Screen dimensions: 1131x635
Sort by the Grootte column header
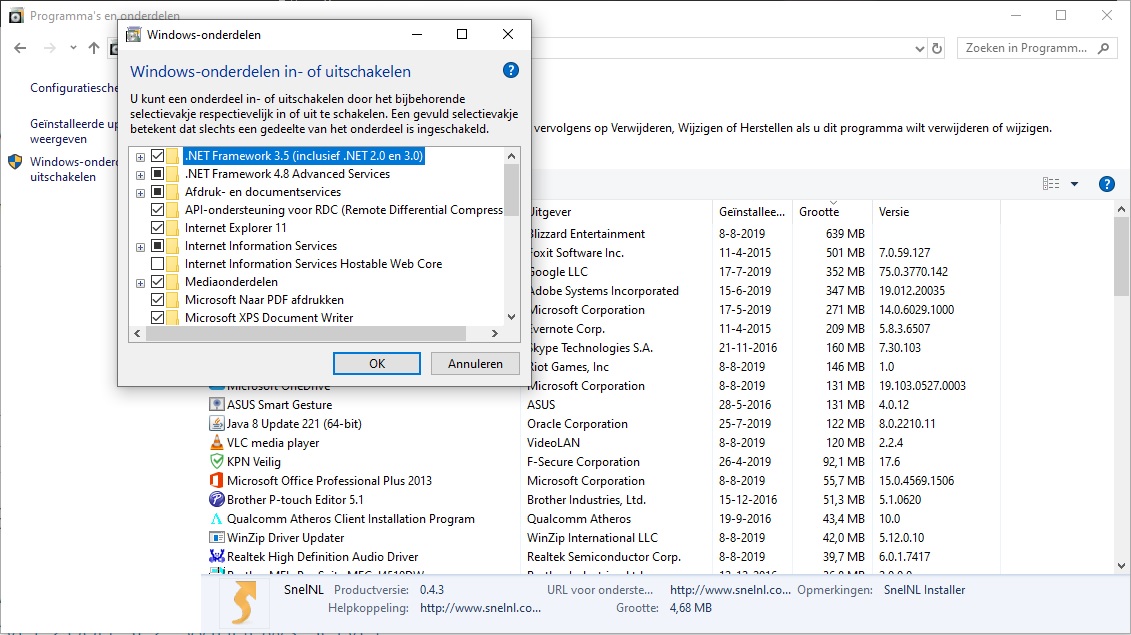832,211
